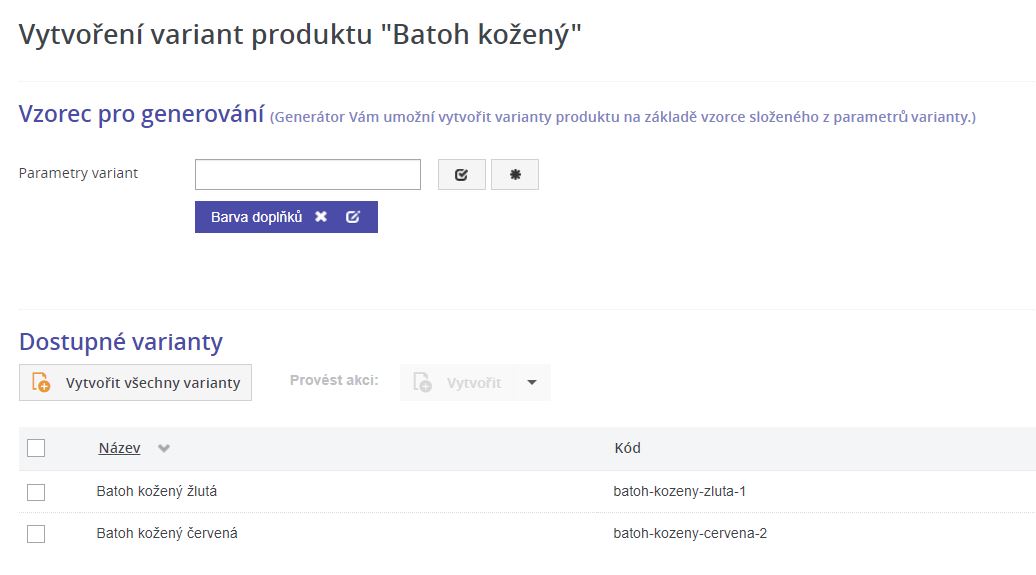Select the text Batoh kožený žlutá

coord(157,491)
